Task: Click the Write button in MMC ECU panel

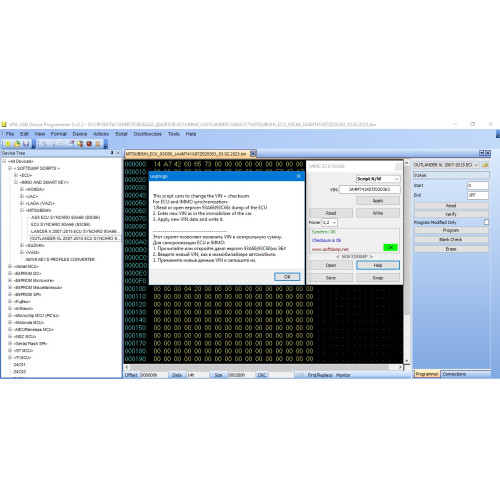Action: [x=378, y=213]
